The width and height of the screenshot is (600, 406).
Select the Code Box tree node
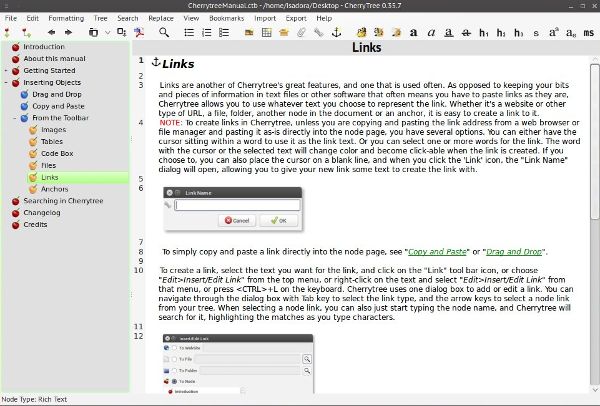tap(57, 153)
